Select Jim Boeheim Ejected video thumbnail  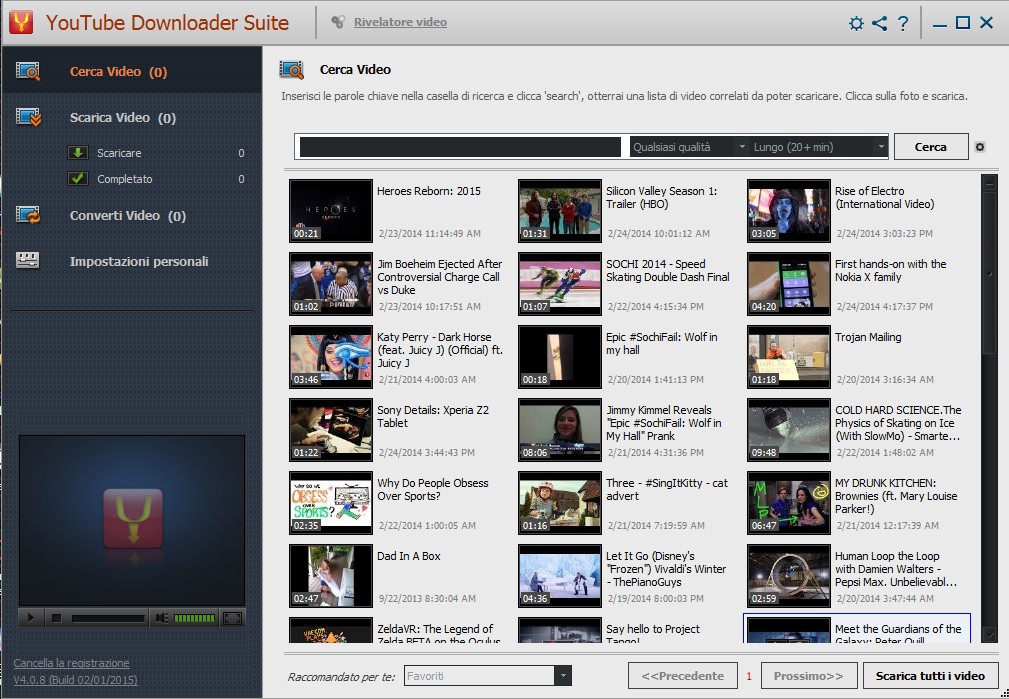(x=331, y=283)
